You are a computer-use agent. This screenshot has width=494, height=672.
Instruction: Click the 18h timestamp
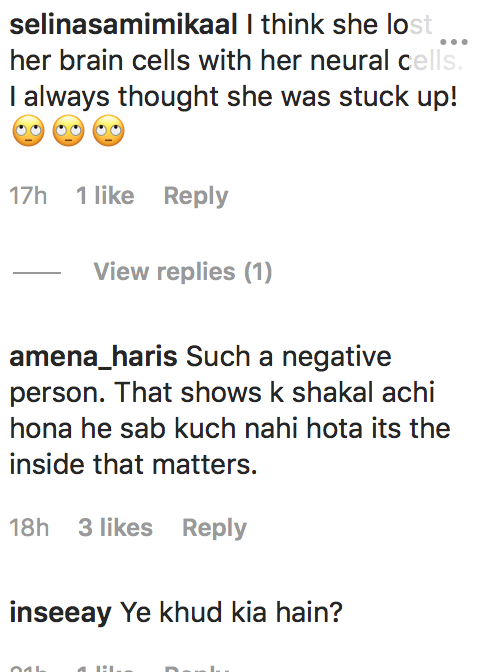[x=29, y=528]
